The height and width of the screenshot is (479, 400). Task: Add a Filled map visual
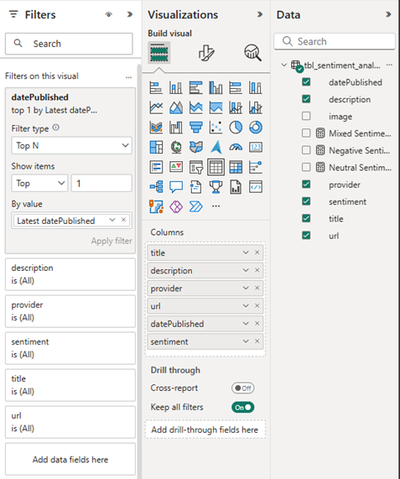click(196, 147)
